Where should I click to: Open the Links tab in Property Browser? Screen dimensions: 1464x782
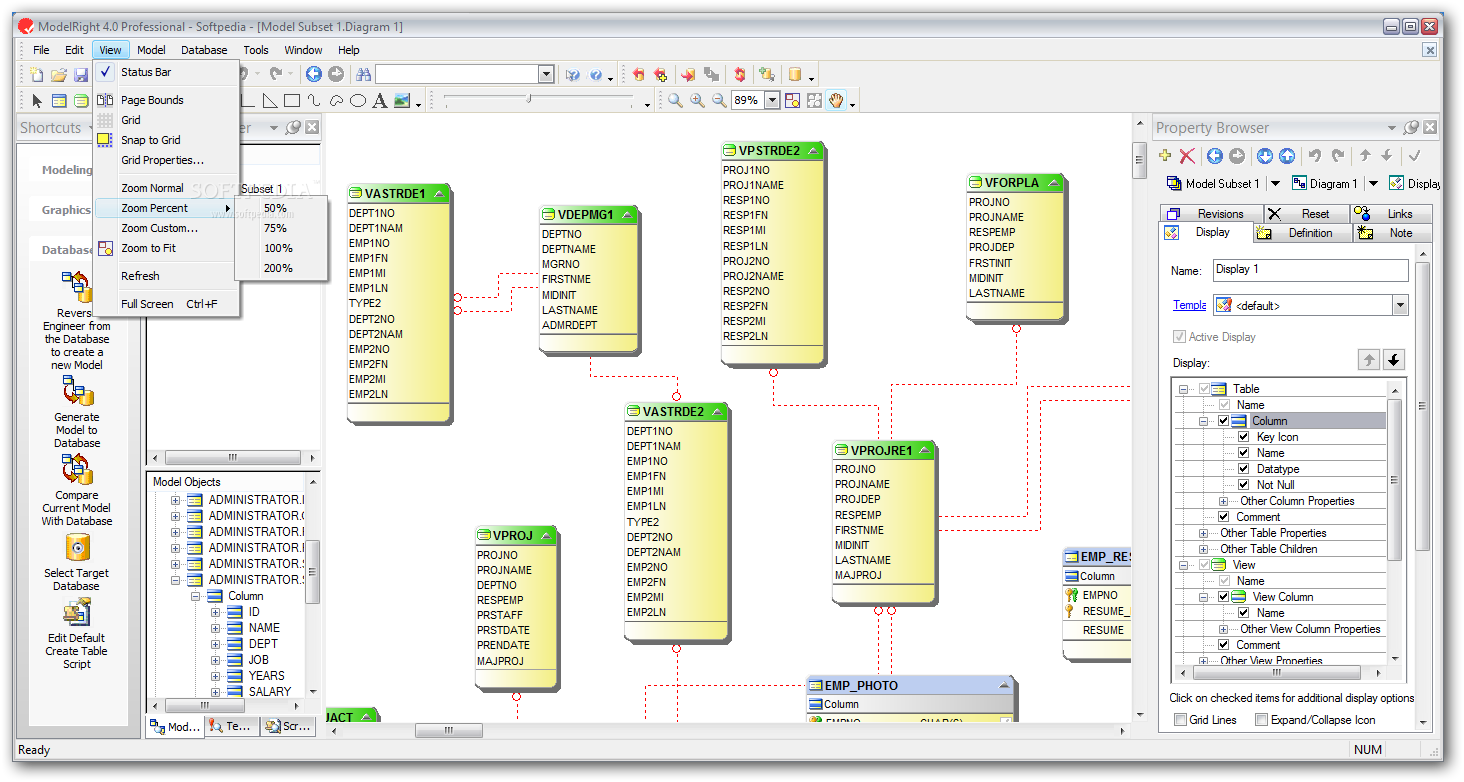tap(1392, 214)
